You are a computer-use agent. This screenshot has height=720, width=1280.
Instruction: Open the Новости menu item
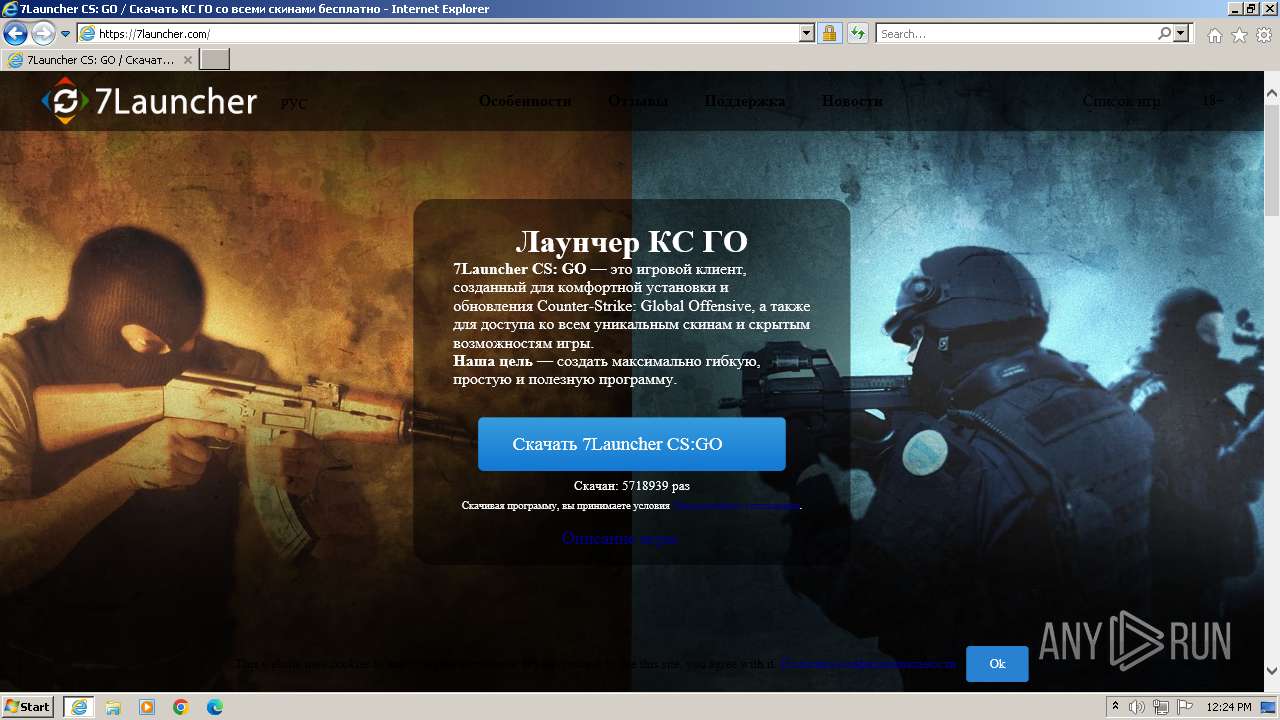tap(852, 101)
